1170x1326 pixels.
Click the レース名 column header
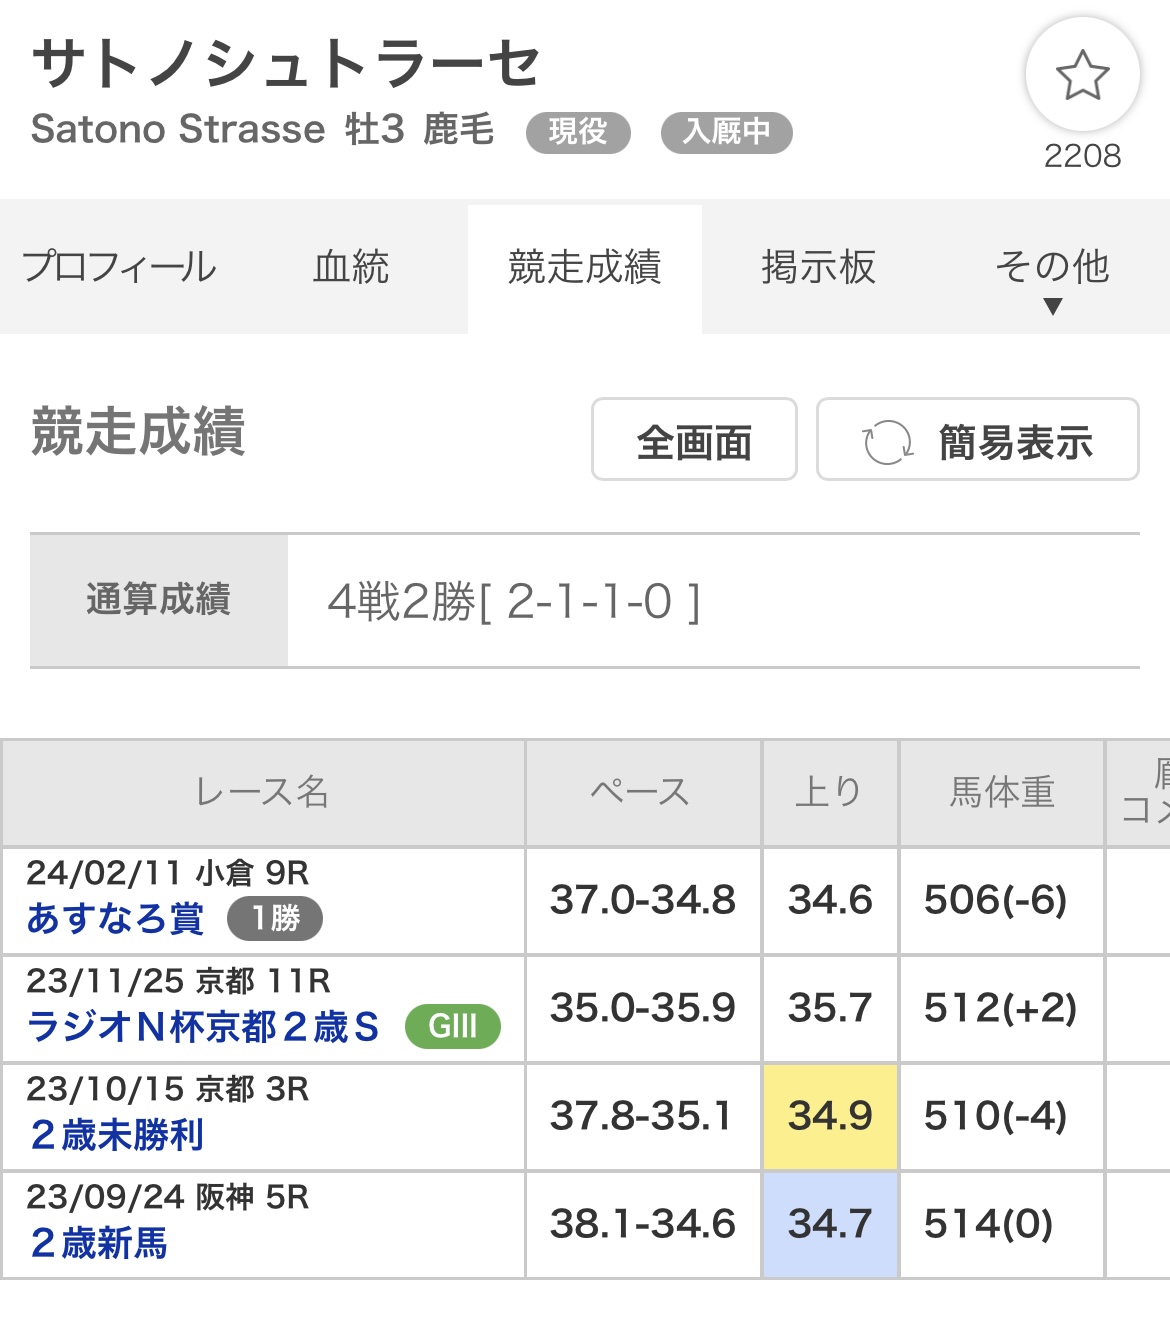click(x=263, y=792)
